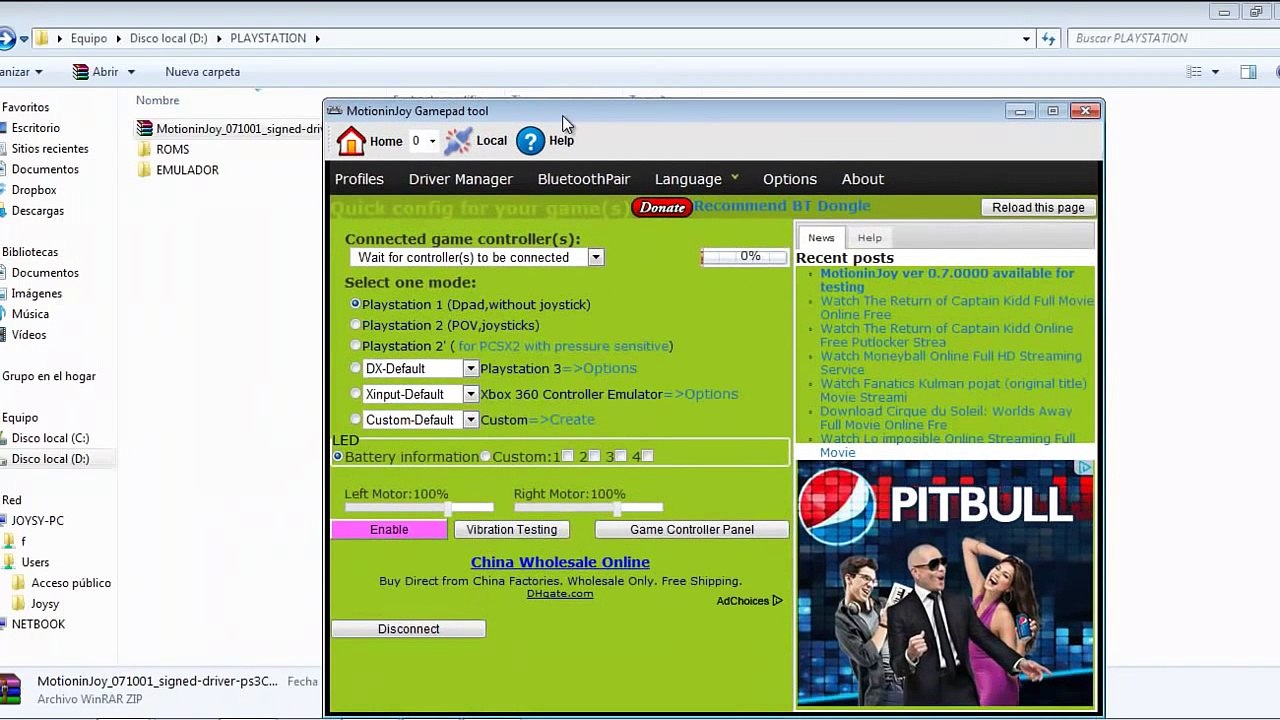Image resolution: width=1280 pixels, height=720 pixels.
Task: Select the Playstation 3 DX-Default mode radio
Action: 355,368
